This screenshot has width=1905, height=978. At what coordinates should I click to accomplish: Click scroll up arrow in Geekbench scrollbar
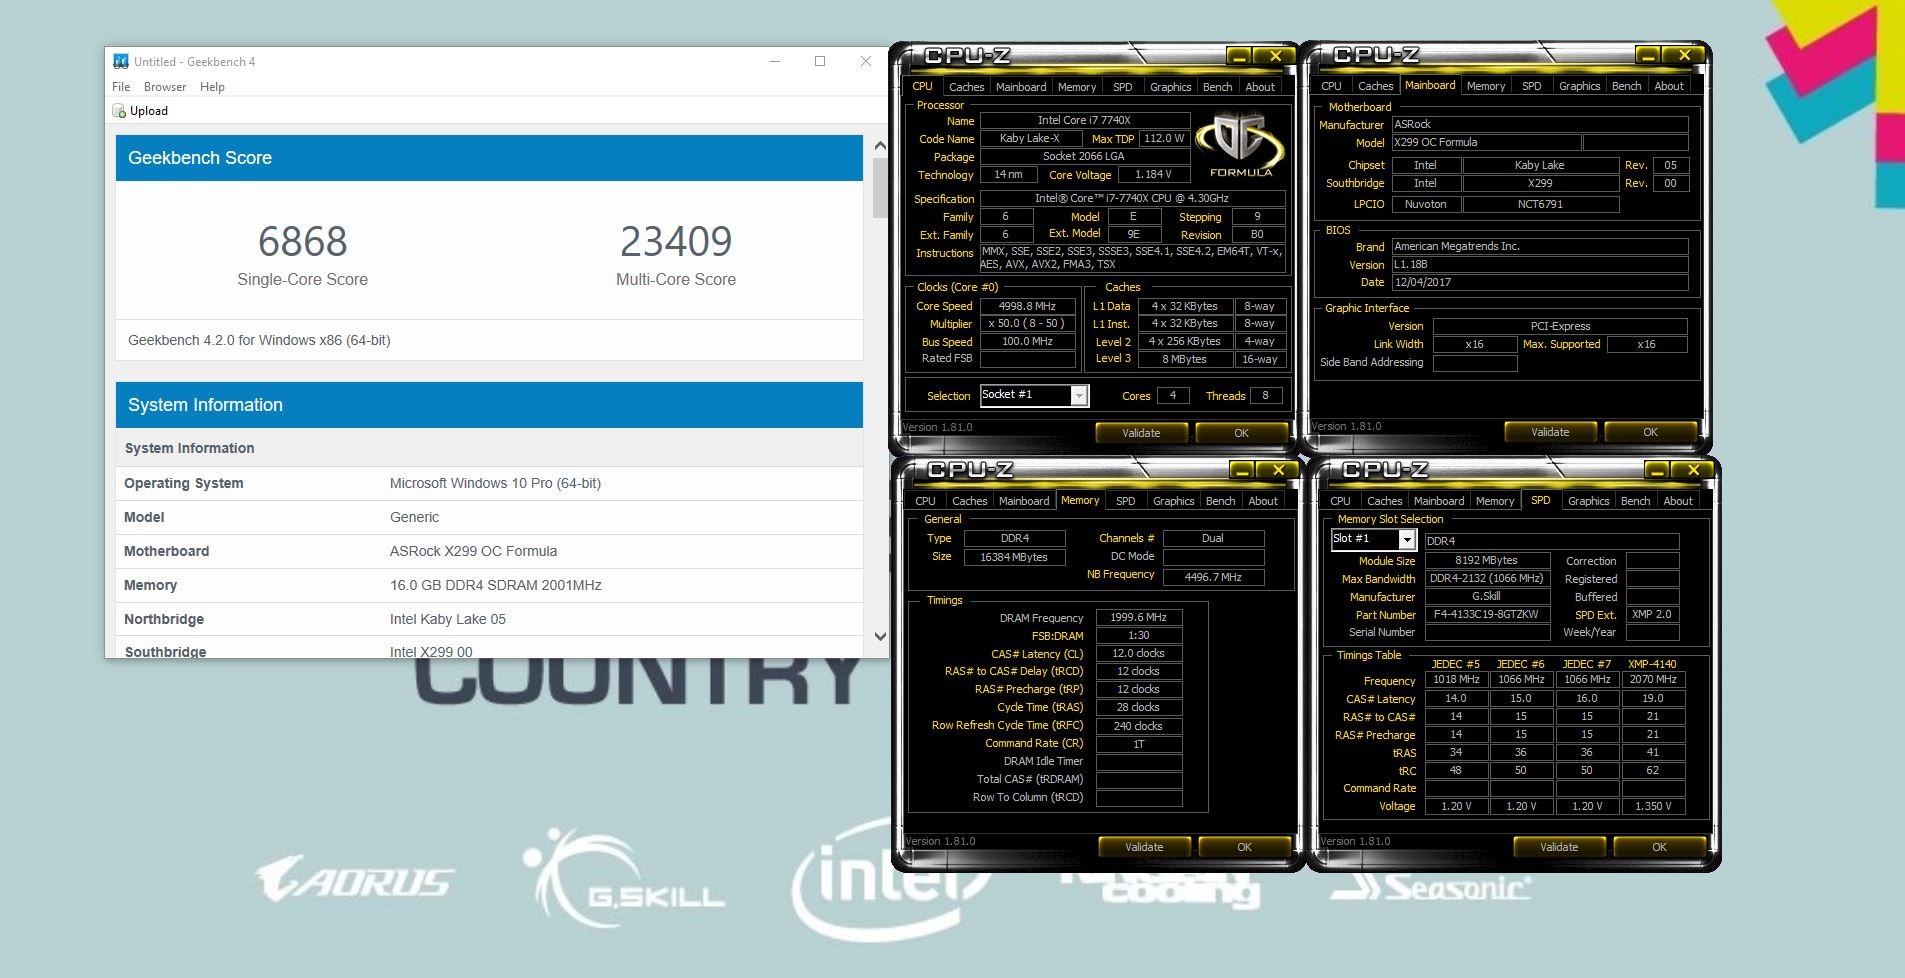(x=880, y=146)
